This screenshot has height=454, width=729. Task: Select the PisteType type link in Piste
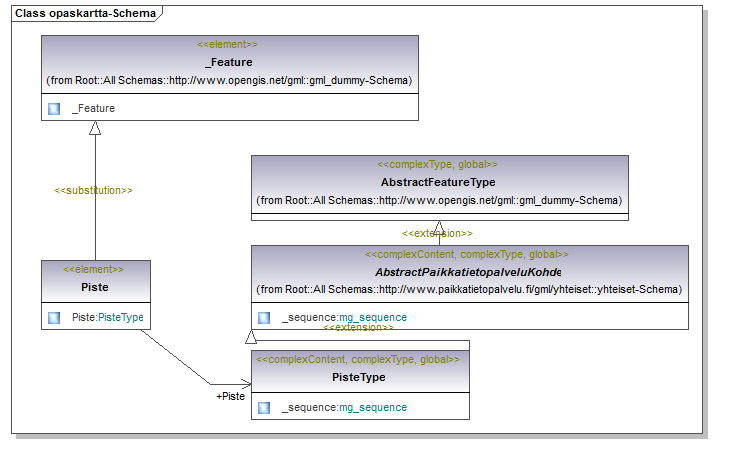121,317
